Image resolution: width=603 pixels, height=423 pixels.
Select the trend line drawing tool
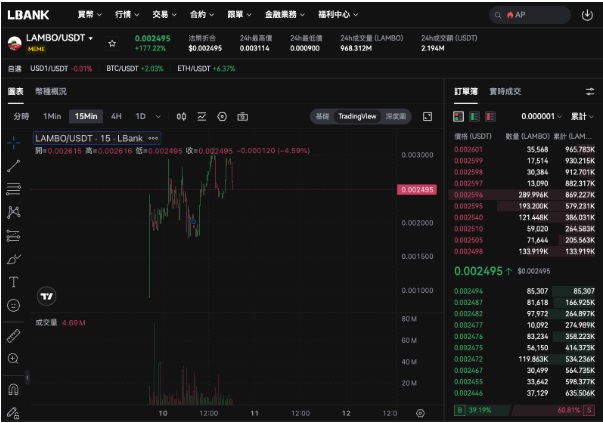click(13, 166)
